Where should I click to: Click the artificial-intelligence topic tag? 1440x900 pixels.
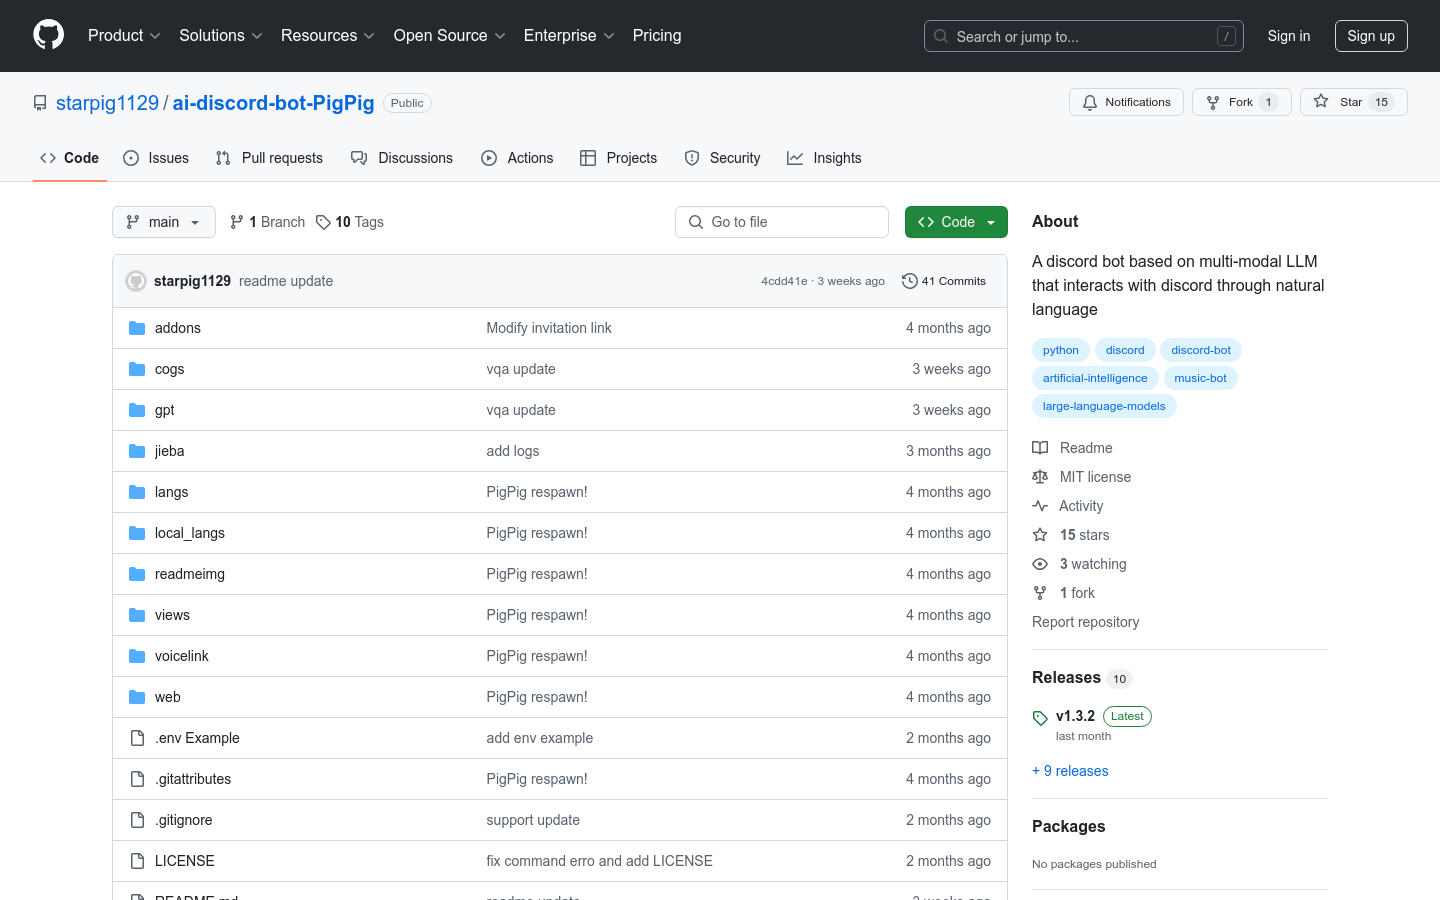pyautogui.click(x=1095, y=378)
